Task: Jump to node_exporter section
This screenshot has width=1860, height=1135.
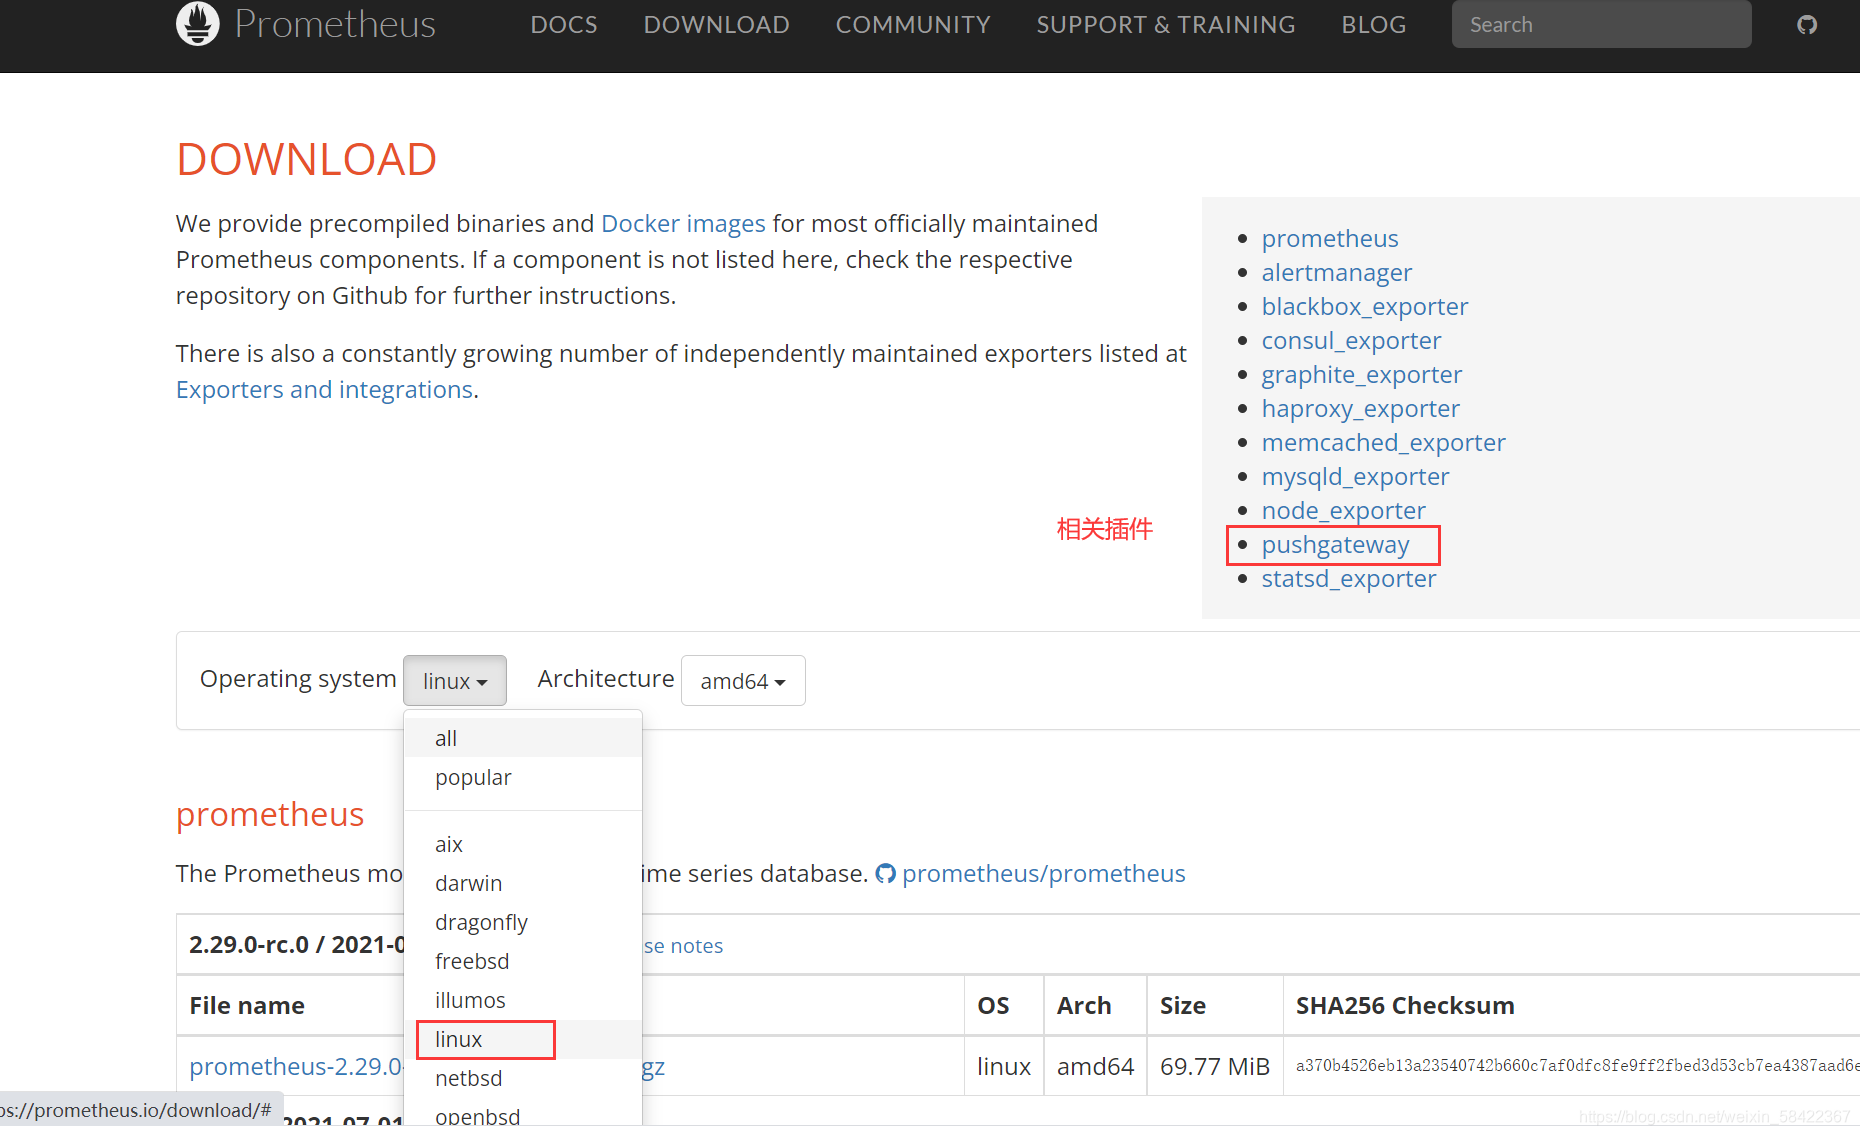Action: (1344, 510)
